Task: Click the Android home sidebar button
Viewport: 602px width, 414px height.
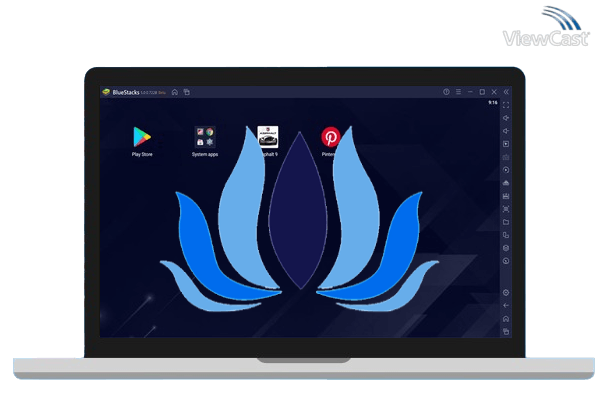Action: [x=506, y=319]
